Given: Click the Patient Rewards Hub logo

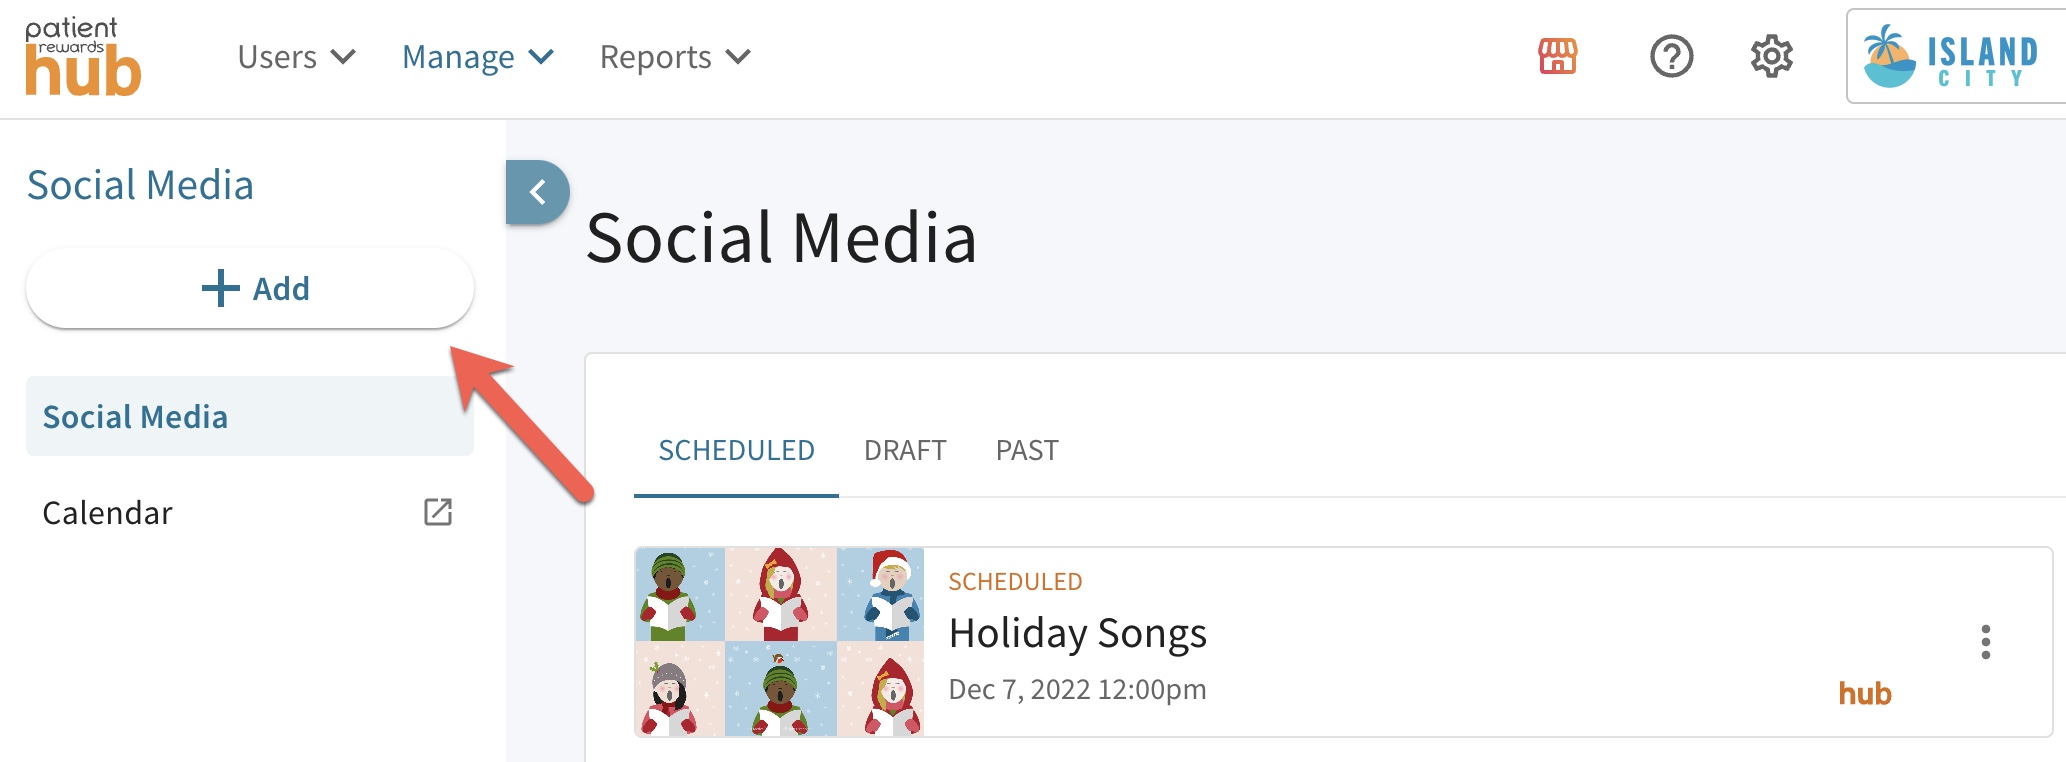Looking at the screenshot, I should pyautogui.click(x=83, y=57).
